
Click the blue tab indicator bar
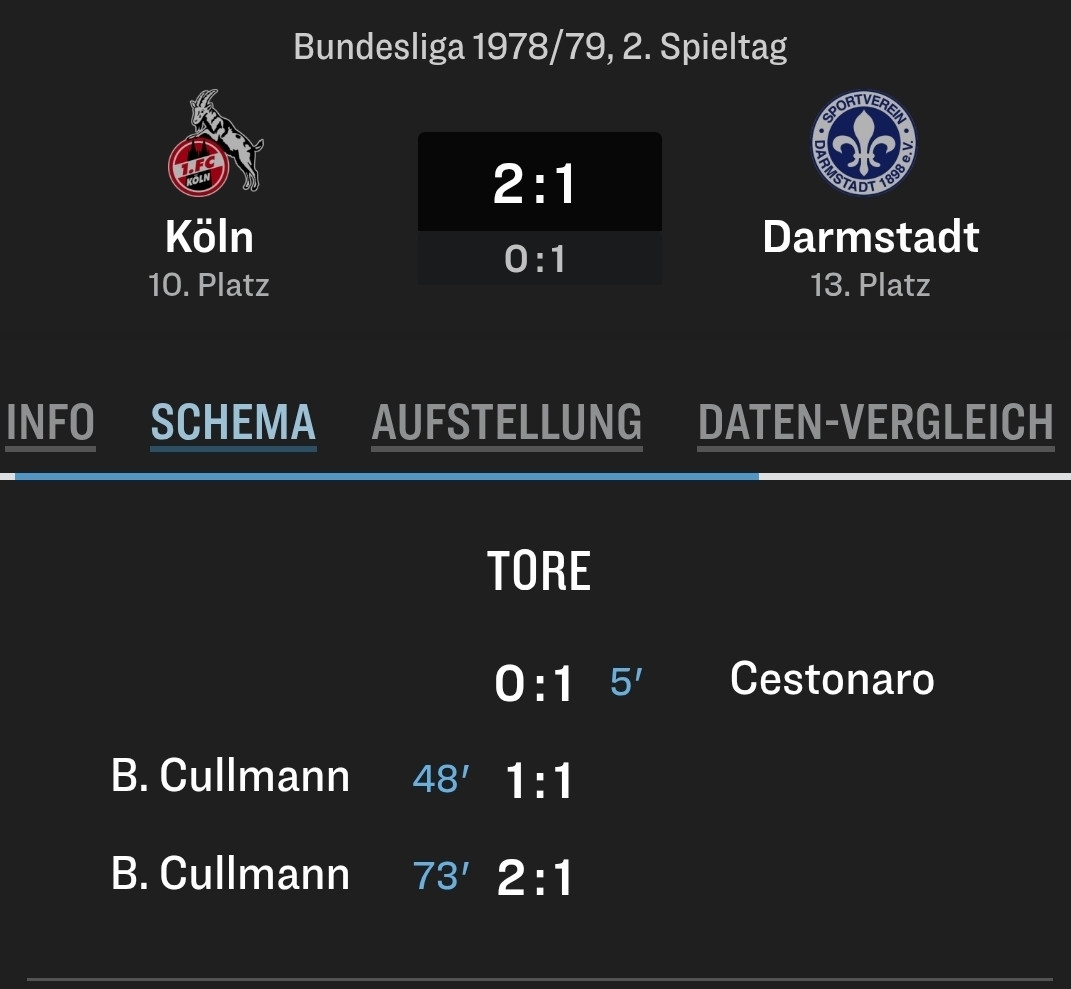coord(386,476)
